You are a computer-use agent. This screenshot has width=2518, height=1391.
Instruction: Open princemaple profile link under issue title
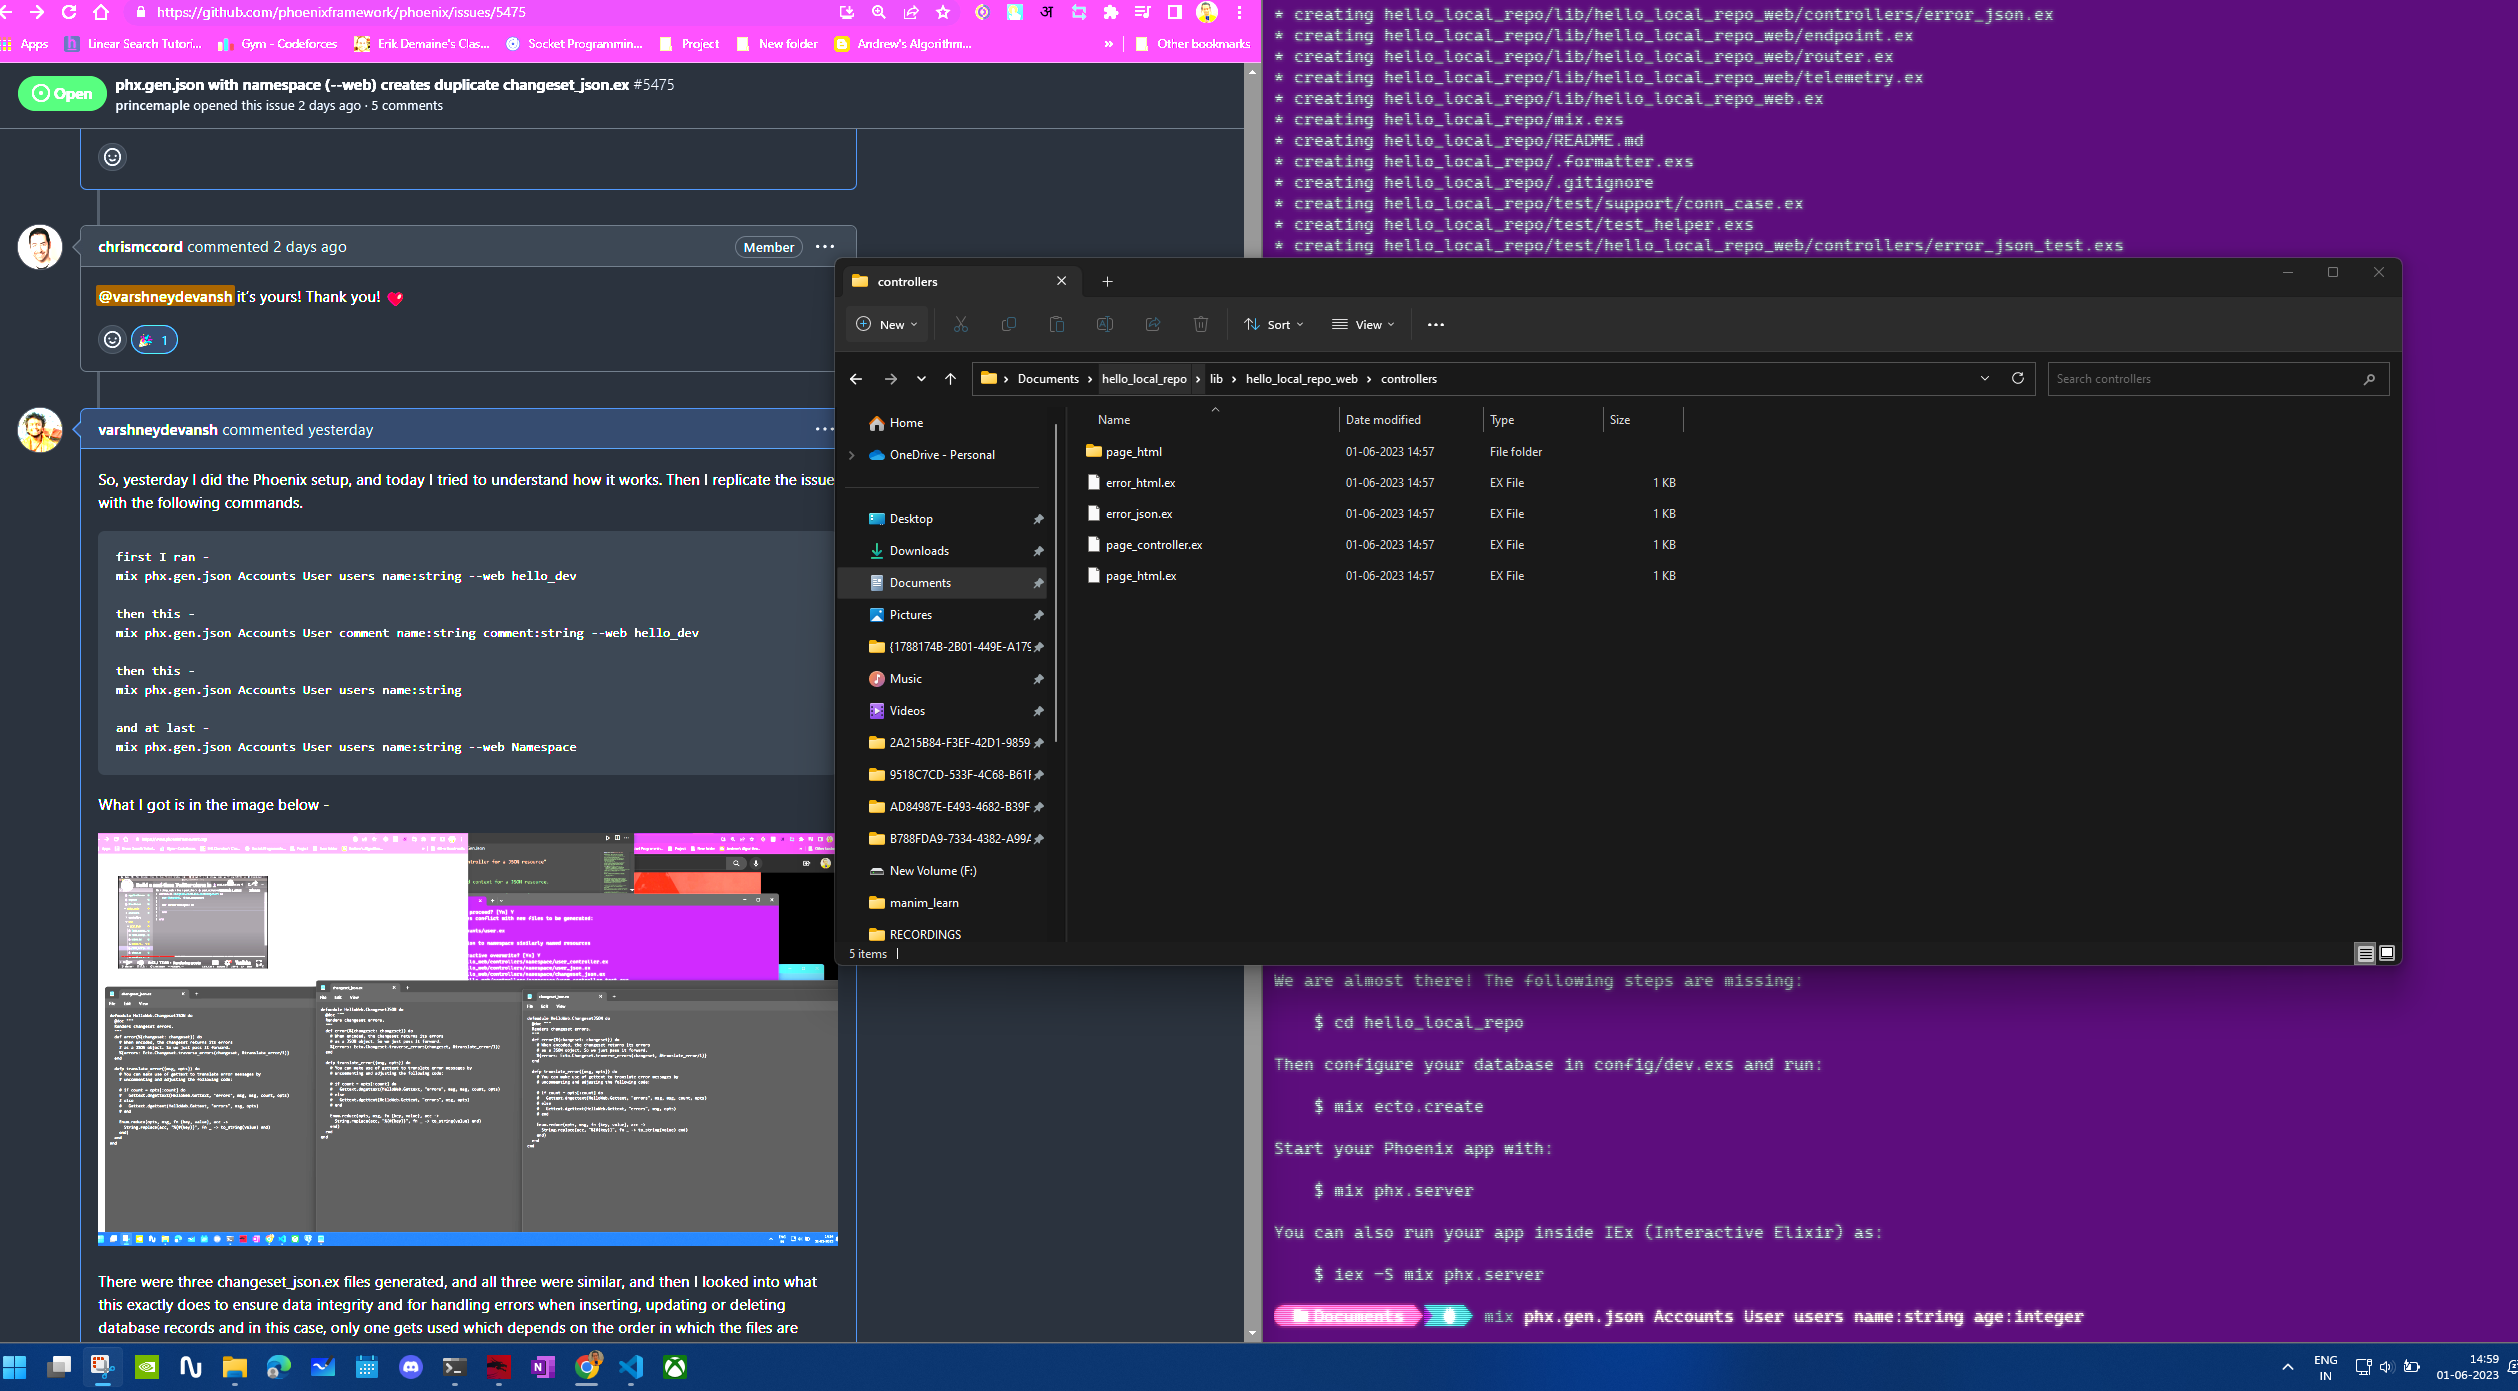(152, 106)
